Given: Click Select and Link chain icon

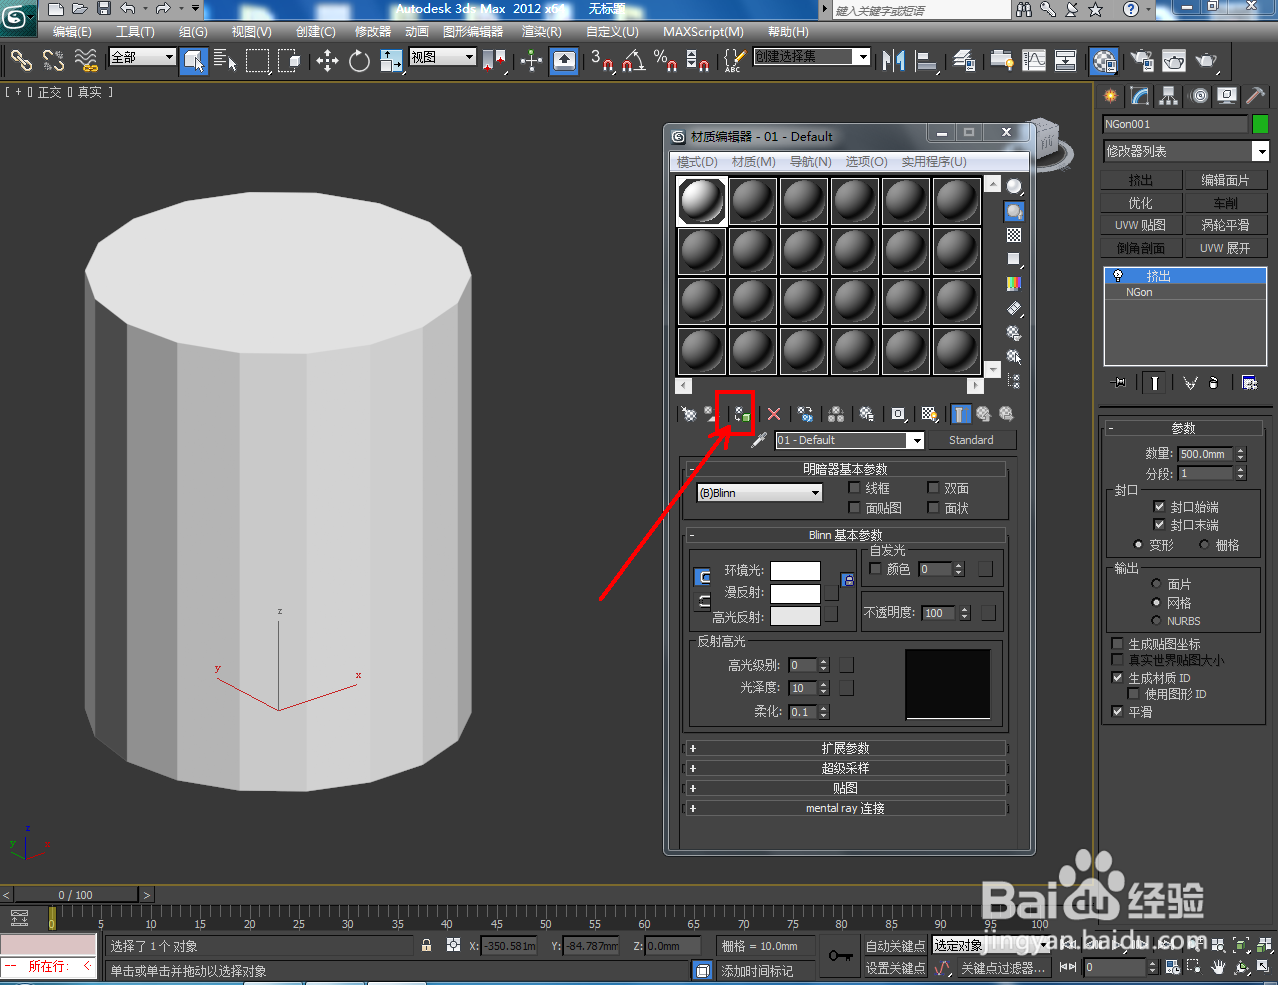Looking at the screenshot, I should click(21, 61).
